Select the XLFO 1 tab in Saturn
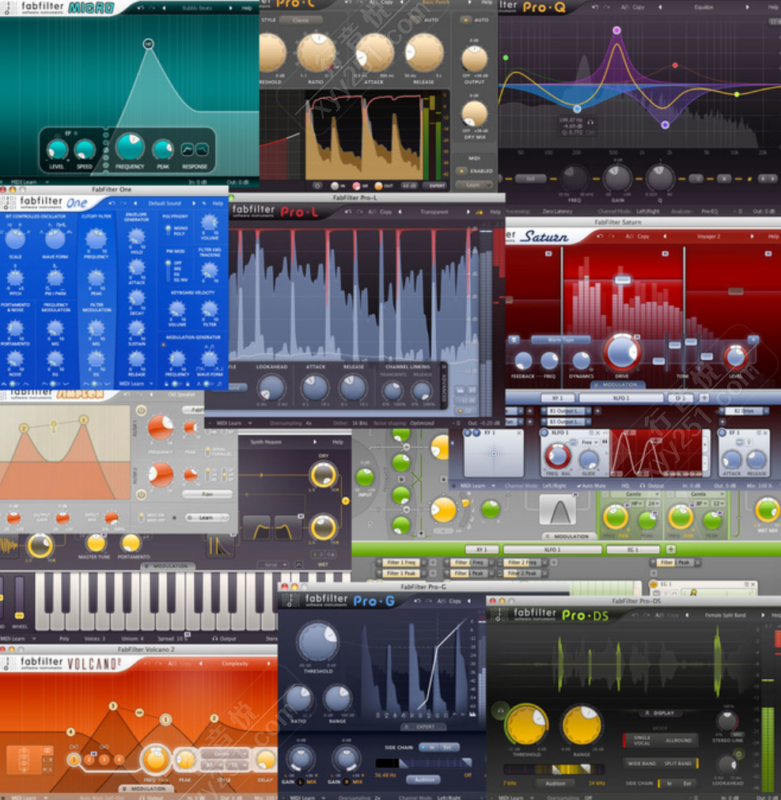 point(620,397)
